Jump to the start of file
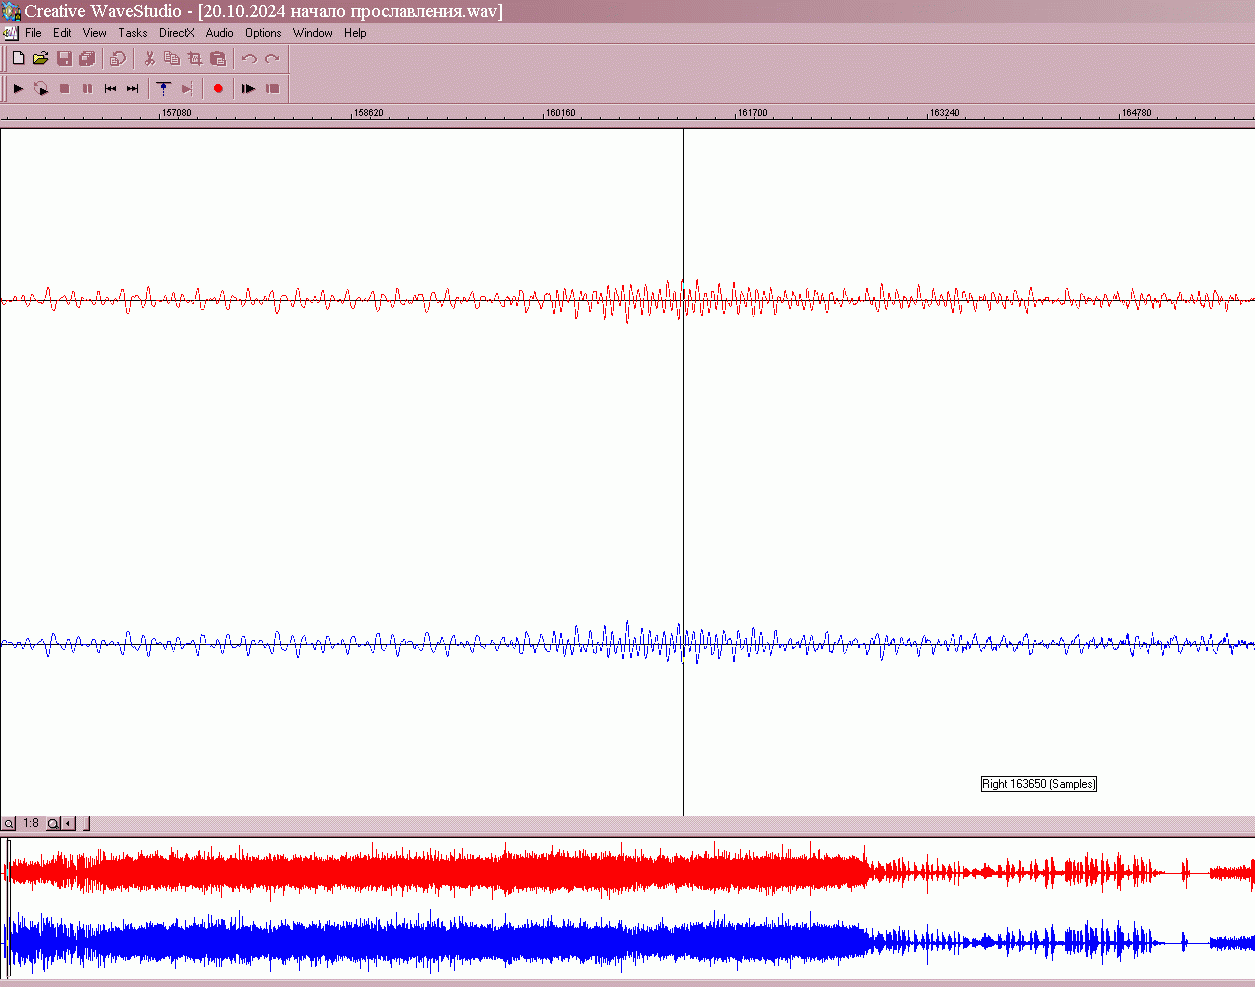 (x=110, y=89)
